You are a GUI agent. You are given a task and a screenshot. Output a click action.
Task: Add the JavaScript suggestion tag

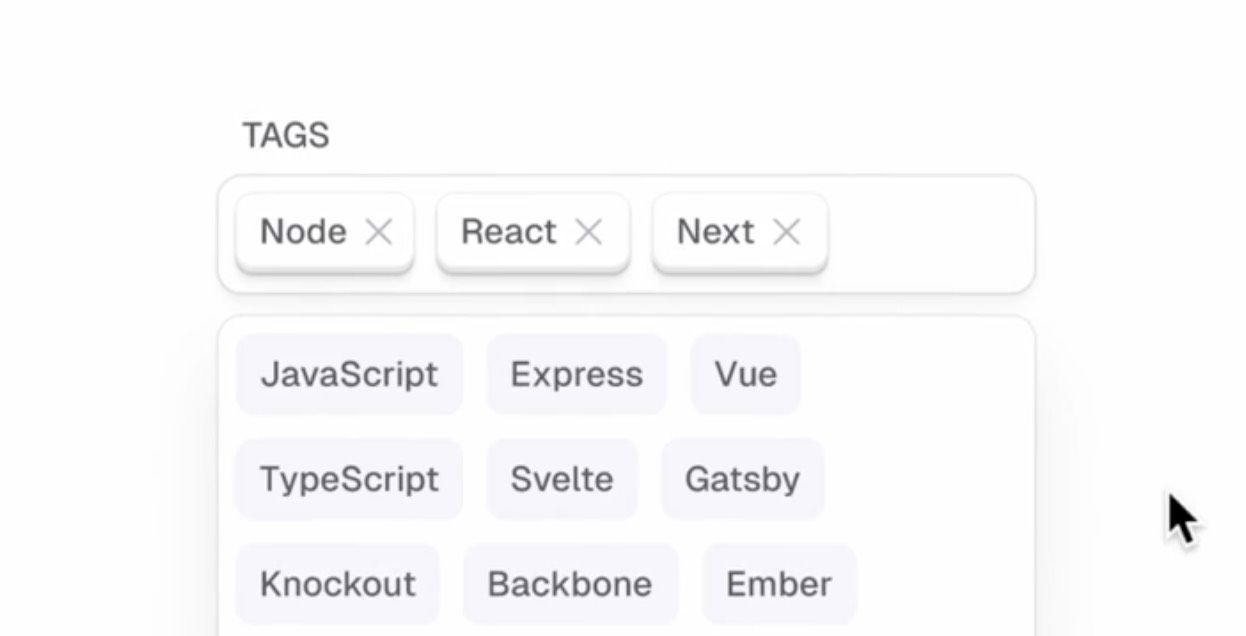349,375
